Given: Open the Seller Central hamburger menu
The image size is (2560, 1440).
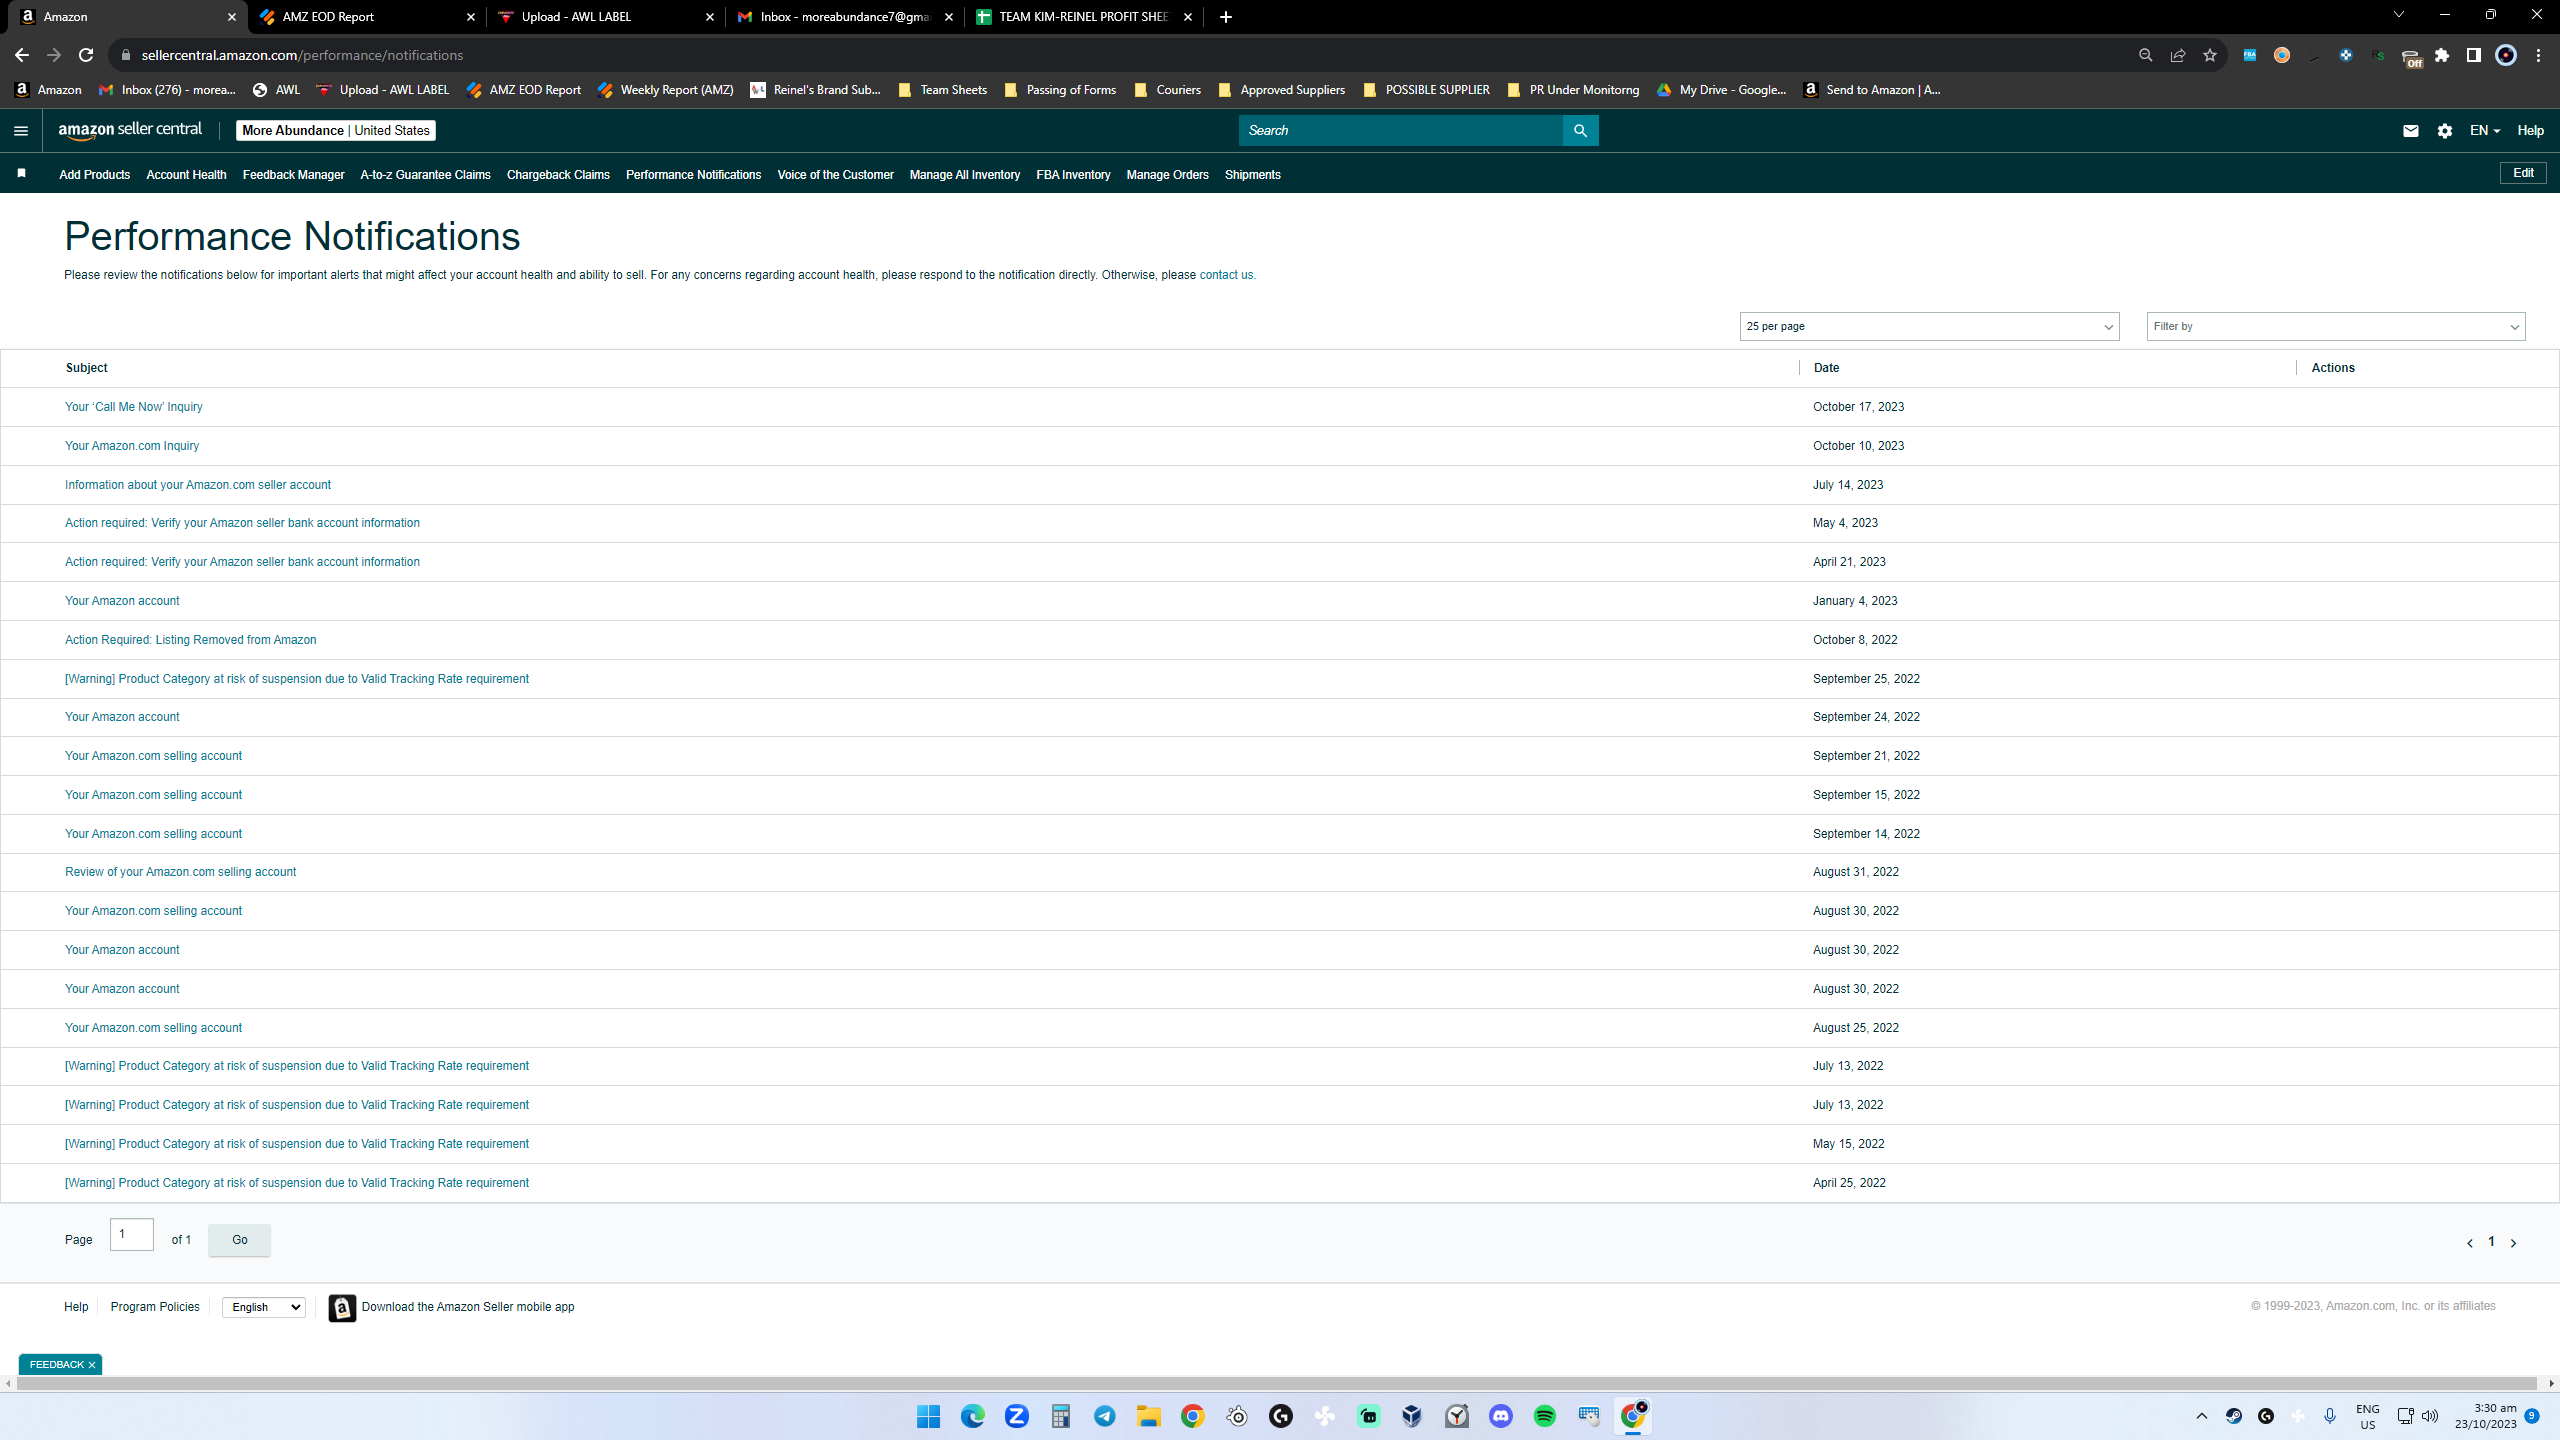Looking at the screenshot, I should 21,131.
